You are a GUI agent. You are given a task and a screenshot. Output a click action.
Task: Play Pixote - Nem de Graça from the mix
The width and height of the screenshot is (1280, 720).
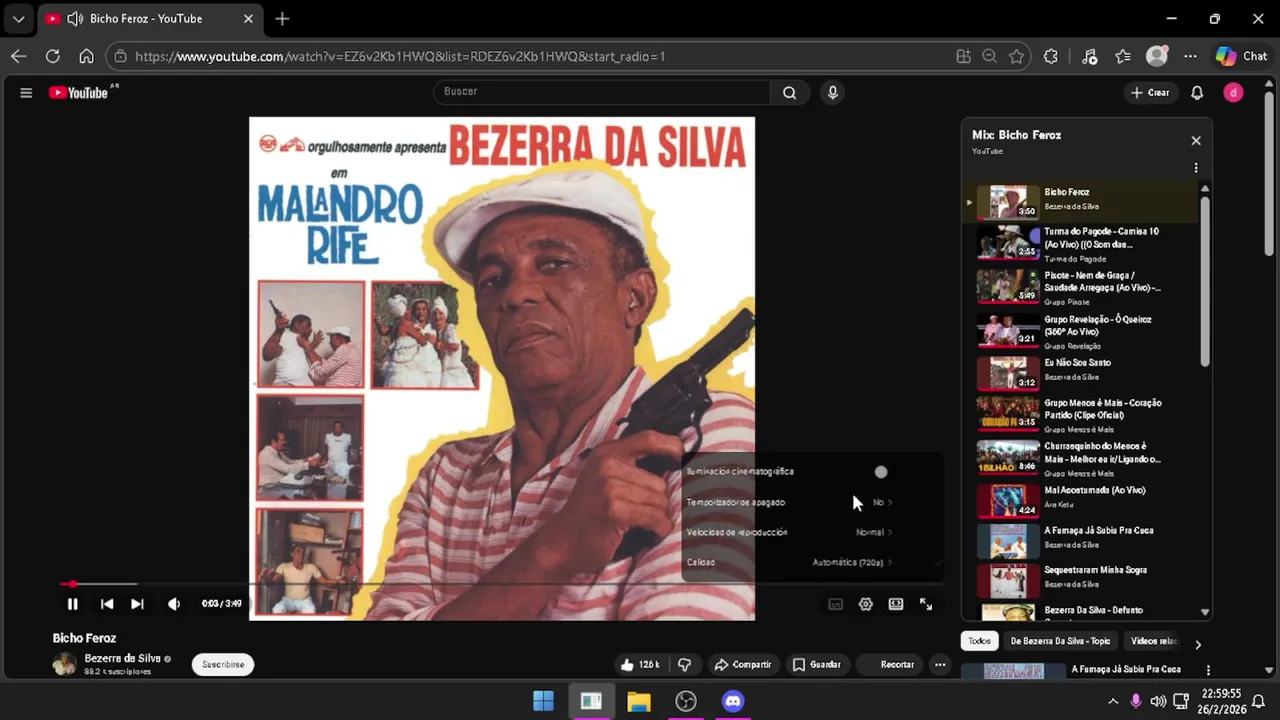[1080, 287]
